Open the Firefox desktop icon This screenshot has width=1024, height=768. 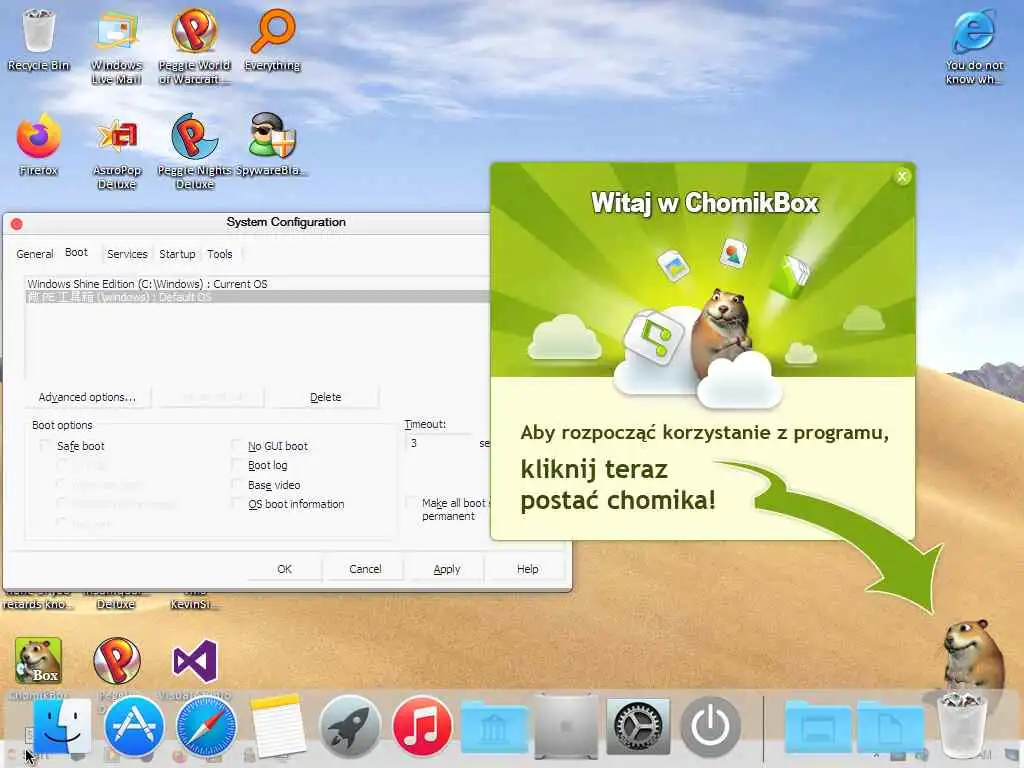coord(39,144)
